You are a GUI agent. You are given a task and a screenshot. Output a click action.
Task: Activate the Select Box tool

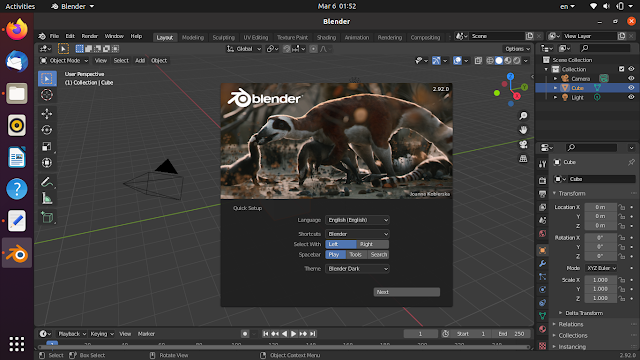pyautogui.click(x=47, y=78)
